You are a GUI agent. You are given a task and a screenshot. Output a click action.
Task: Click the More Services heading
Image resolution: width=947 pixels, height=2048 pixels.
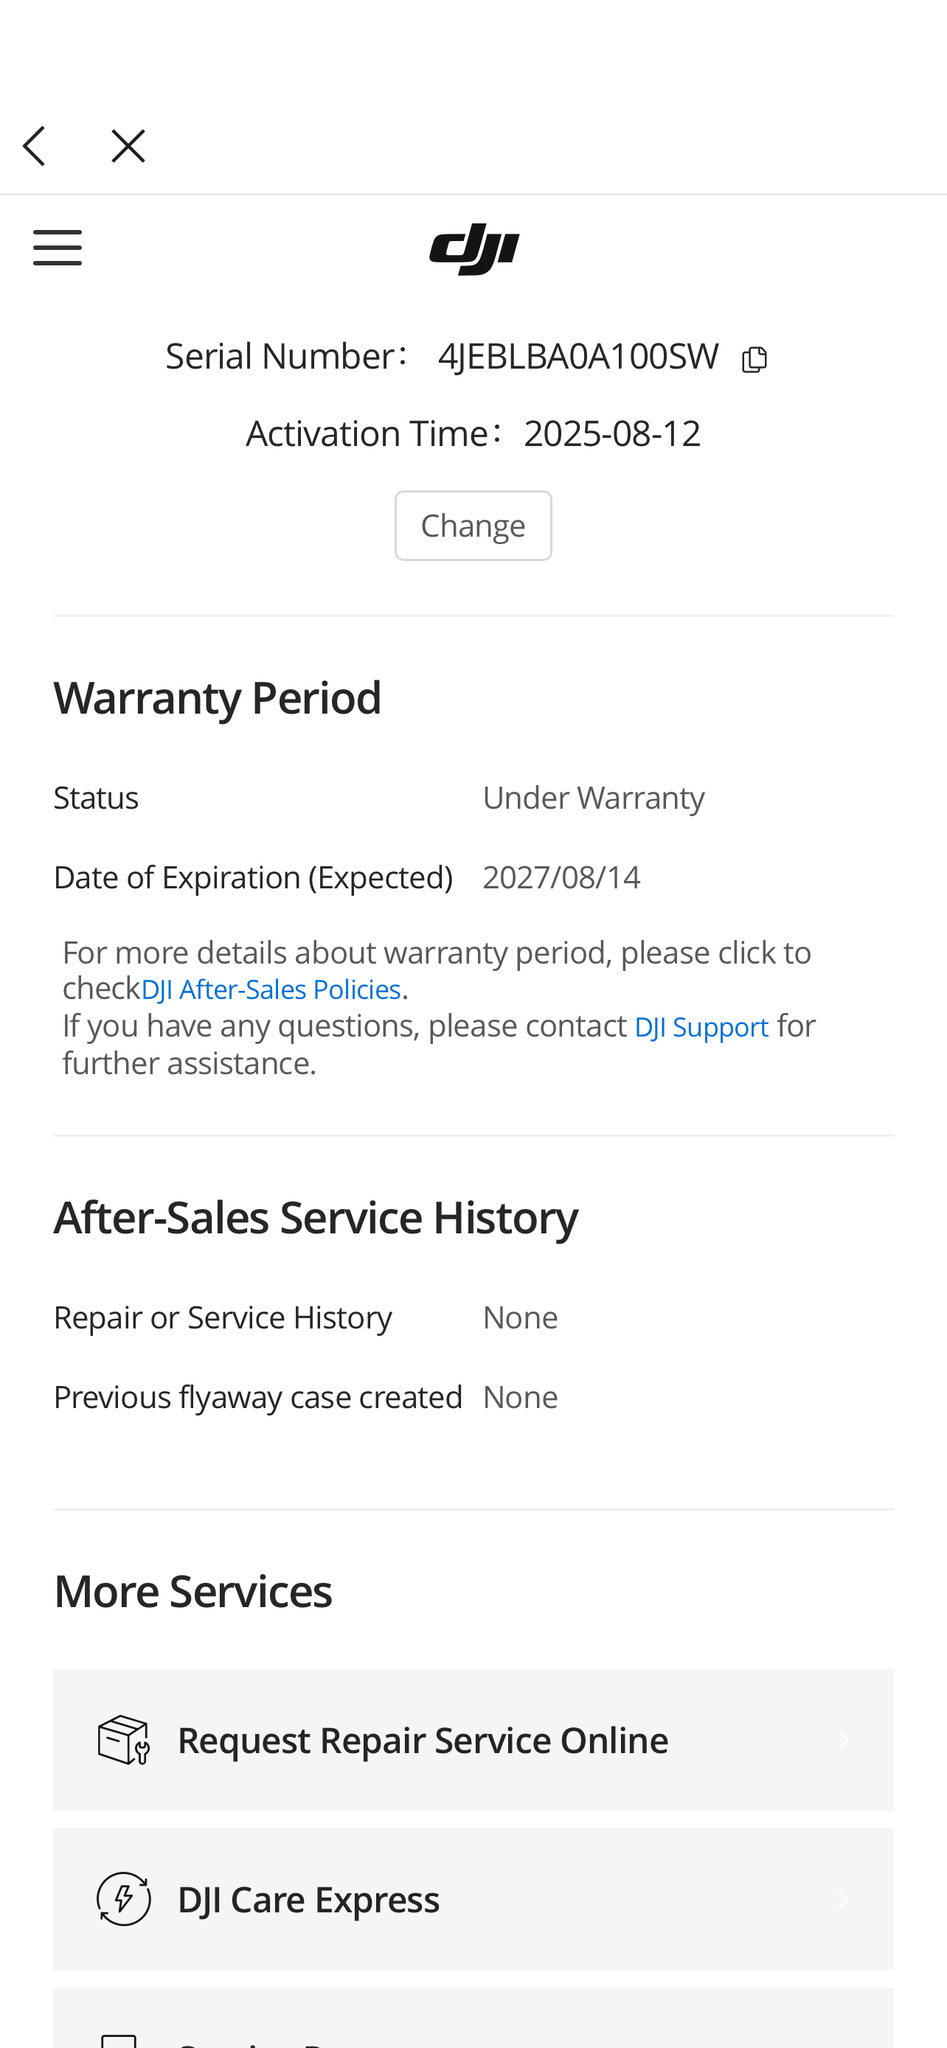(x=193, y=1592)
